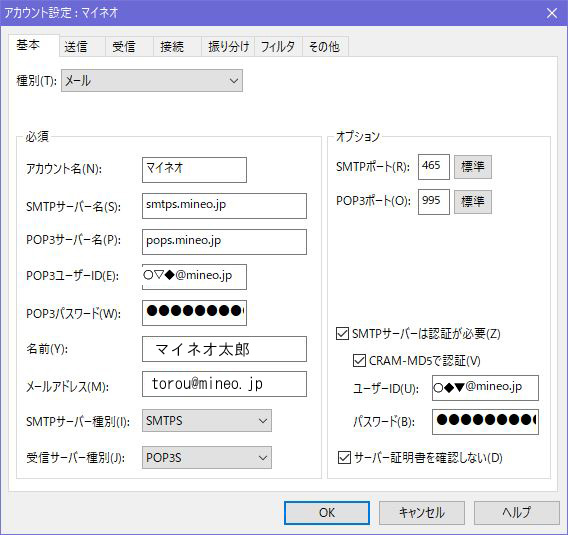Close the アカウント設定 dialog window
The width and height of the screenshot is (568, 535).
coord(552,13)
